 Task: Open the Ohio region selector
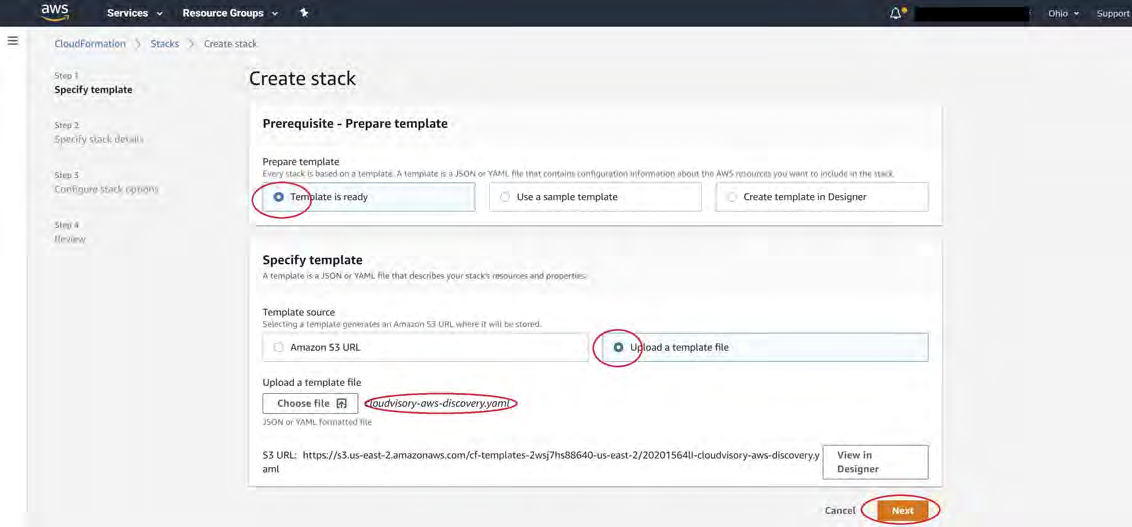[x=1063, y=14]
